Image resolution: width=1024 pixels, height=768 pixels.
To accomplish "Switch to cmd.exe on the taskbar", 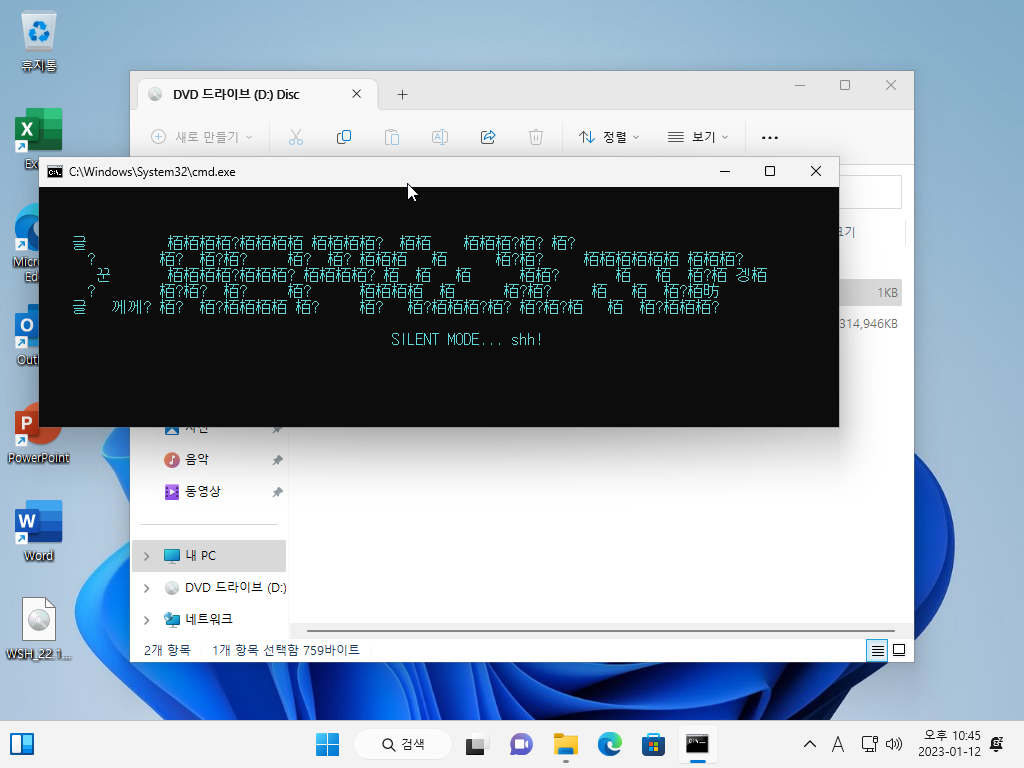I will click(x=697, y=744).
